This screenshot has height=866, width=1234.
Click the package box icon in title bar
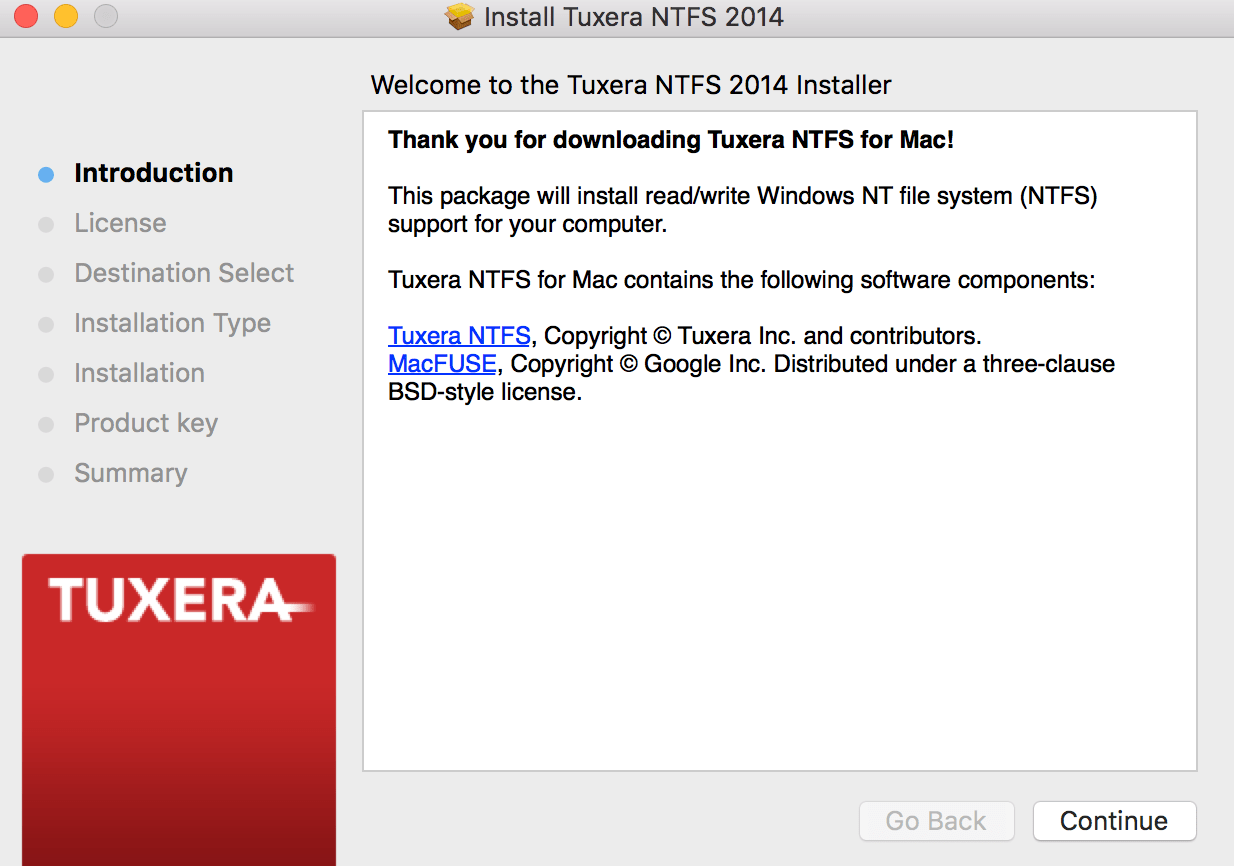point(459,17)
